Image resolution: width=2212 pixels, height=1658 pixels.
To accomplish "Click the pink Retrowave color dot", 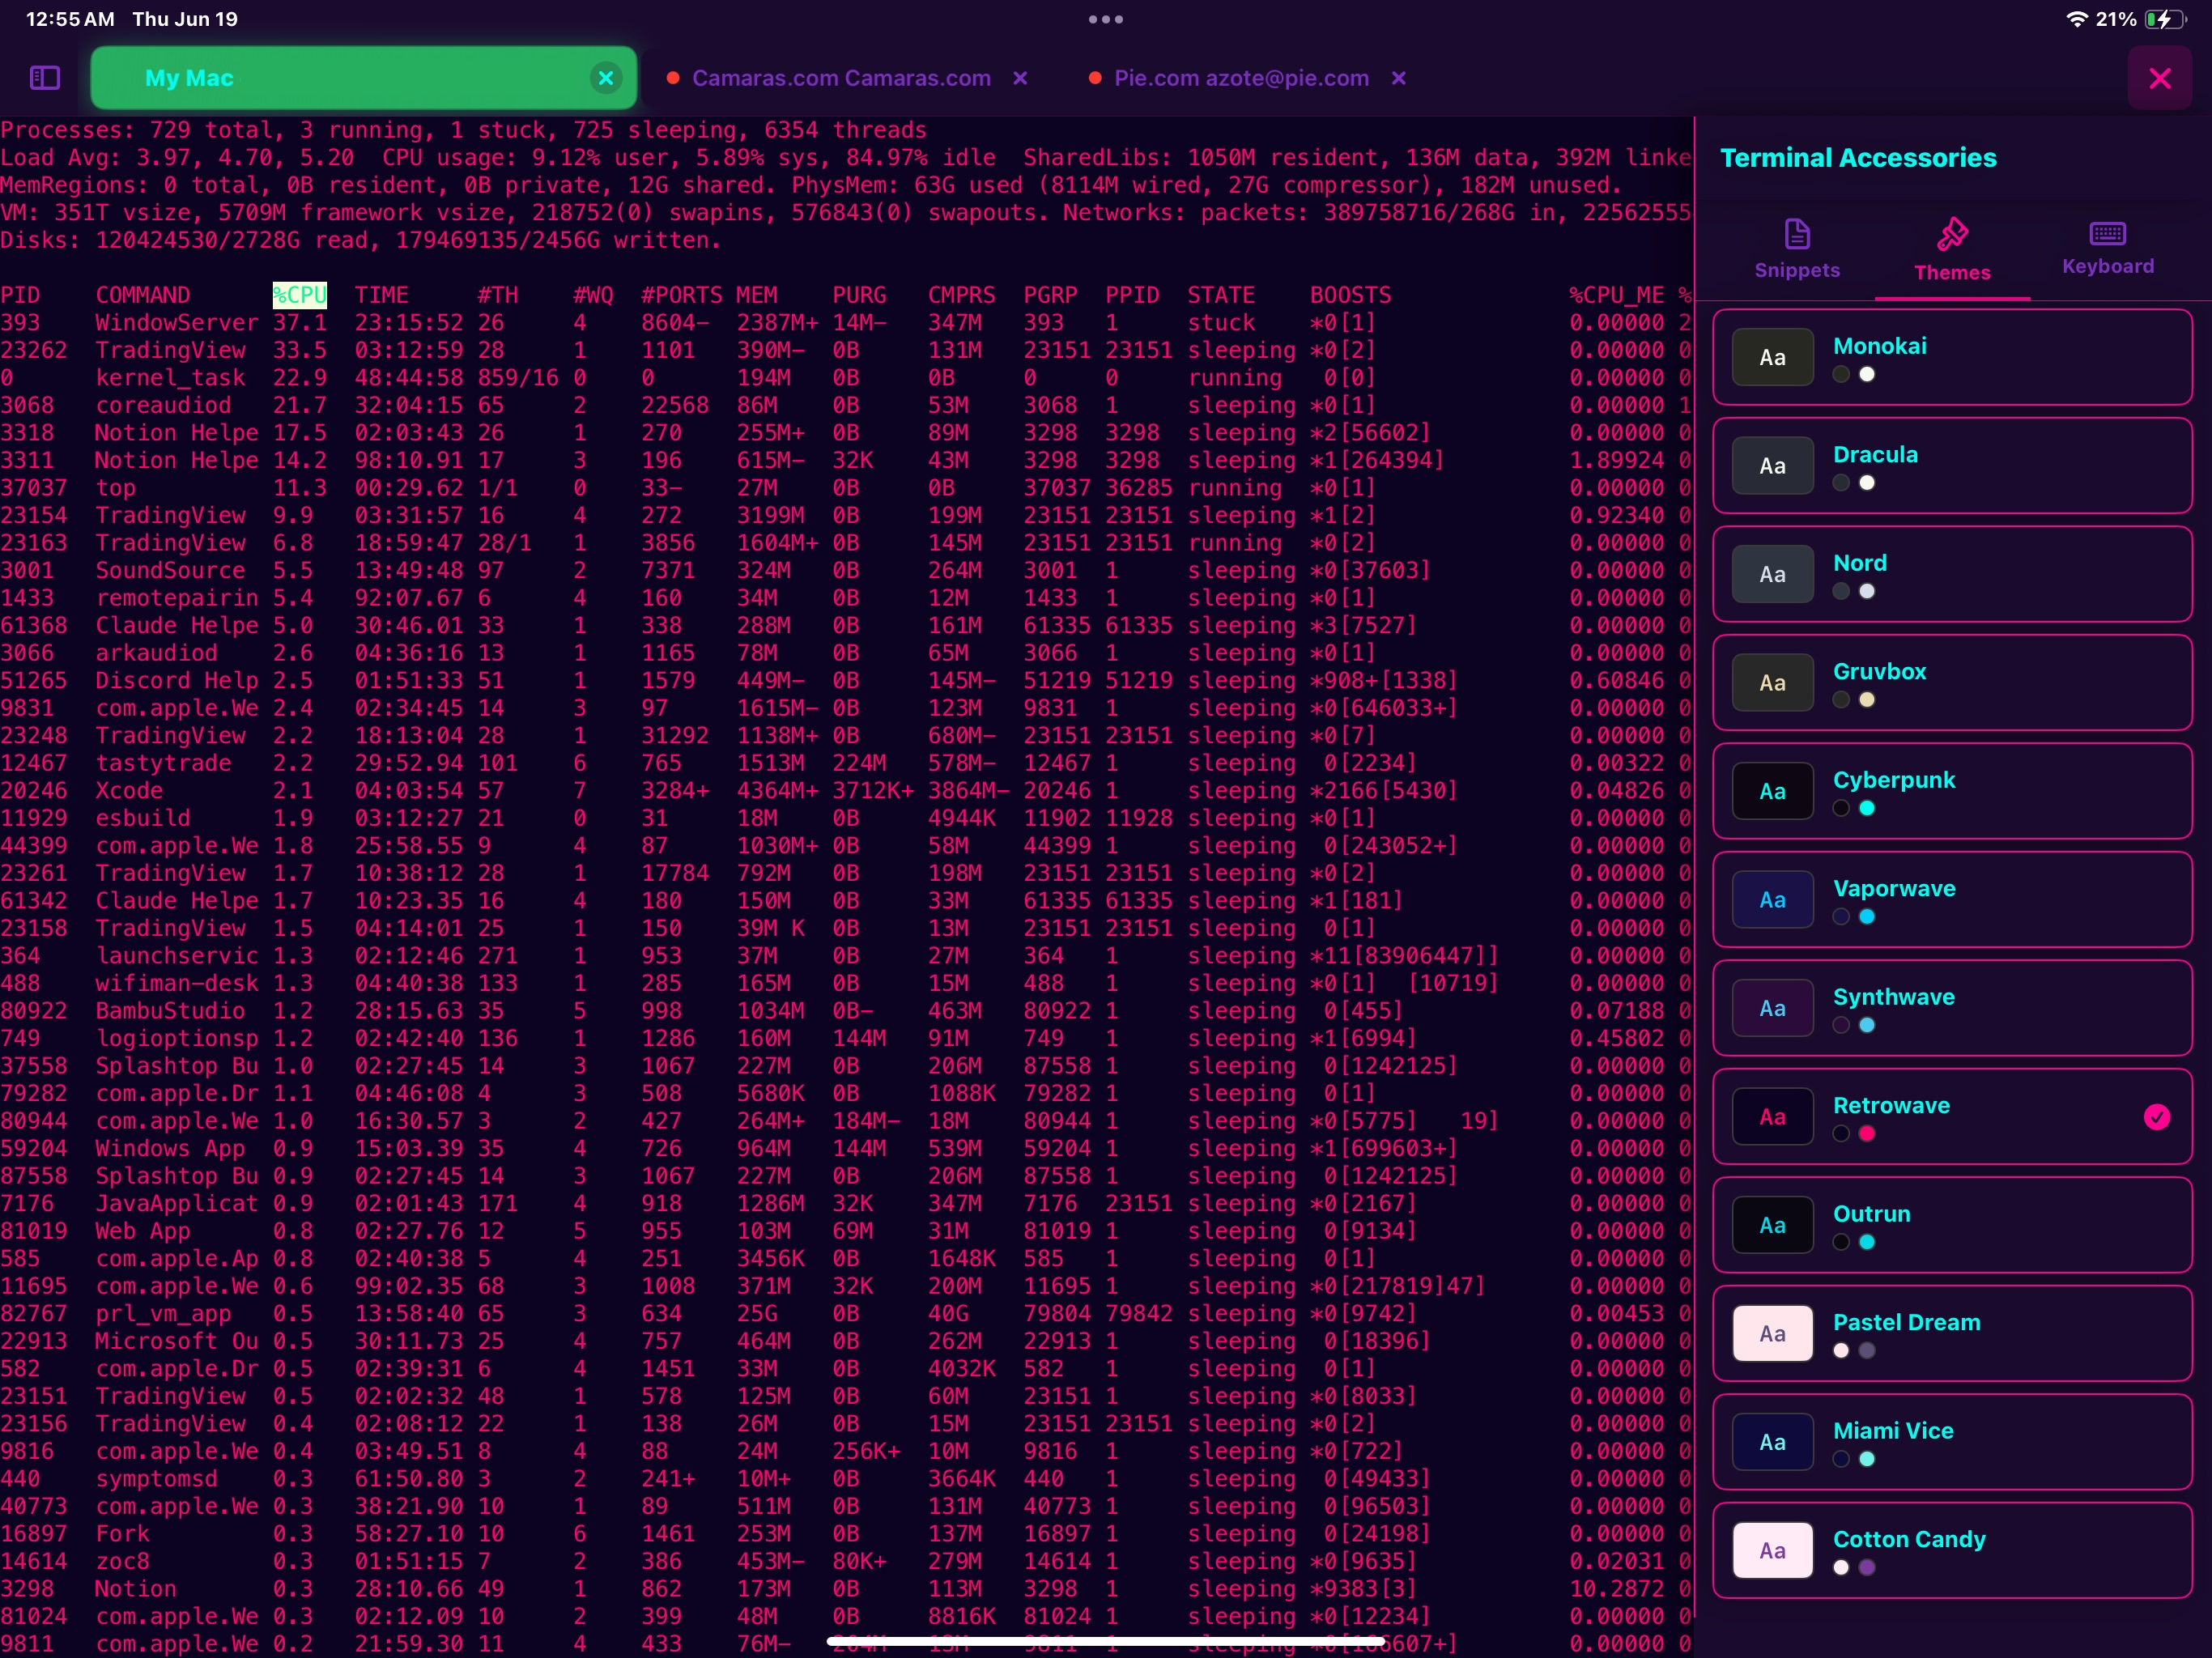I will [1867, 1134].
